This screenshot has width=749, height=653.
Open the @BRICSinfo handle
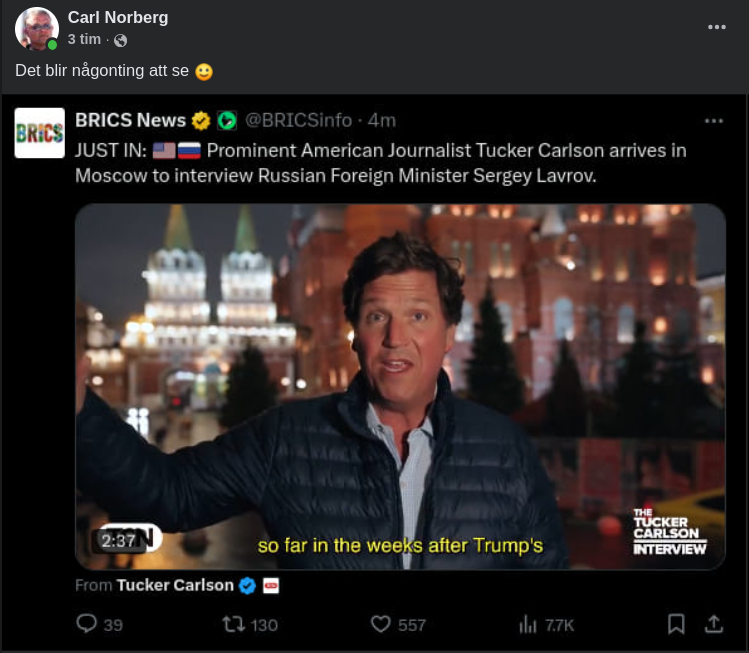(x=298, y=120)
